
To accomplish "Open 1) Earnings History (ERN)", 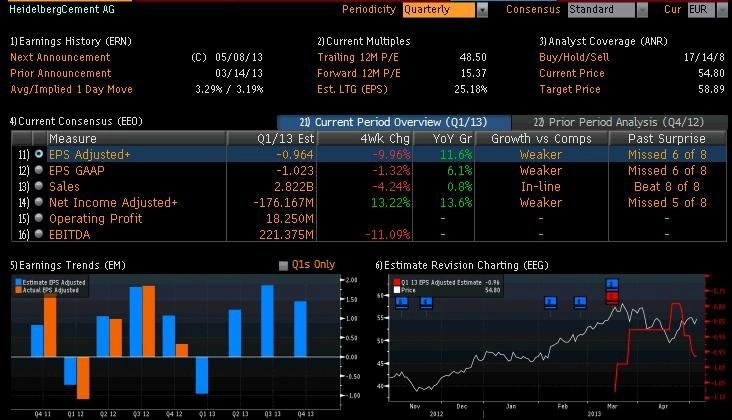I will pyautogui.click(x=71, y=42).
